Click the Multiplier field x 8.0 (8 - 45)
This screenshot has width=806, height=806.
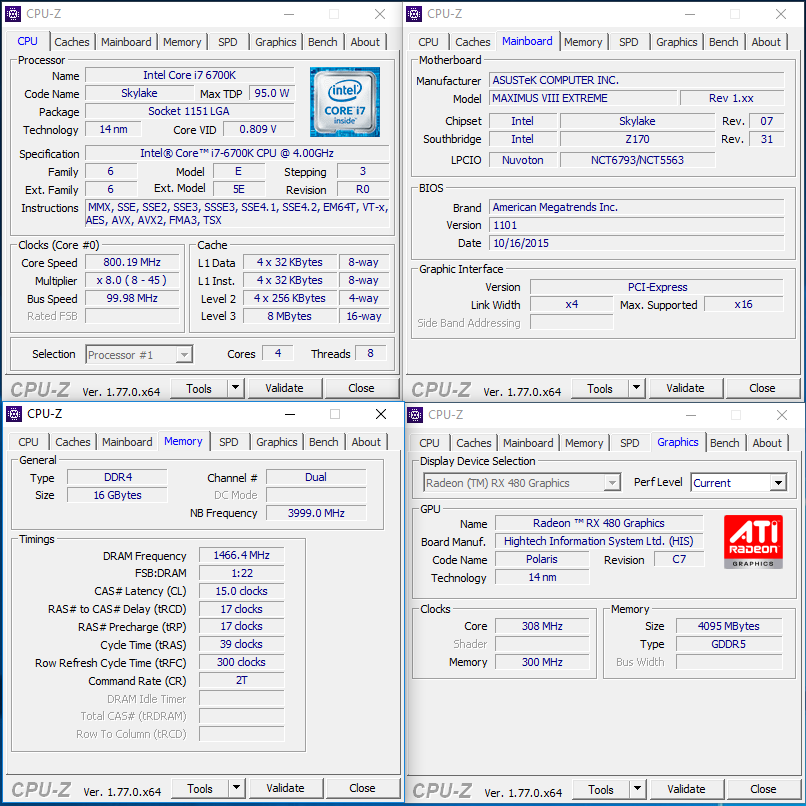pyautogui.click(x=132, y=280)
